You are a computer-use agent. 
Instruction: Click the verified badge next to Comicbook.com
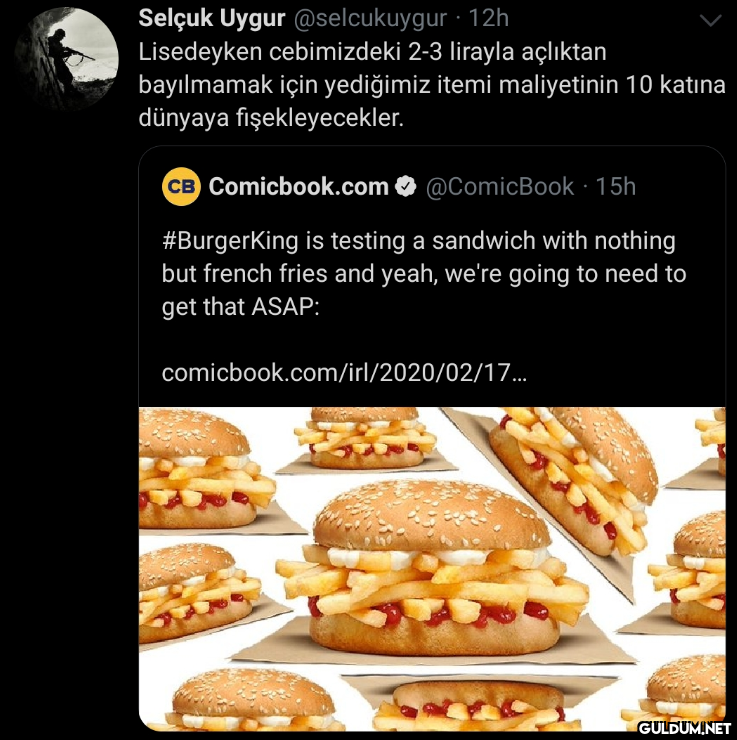[406, 186]
